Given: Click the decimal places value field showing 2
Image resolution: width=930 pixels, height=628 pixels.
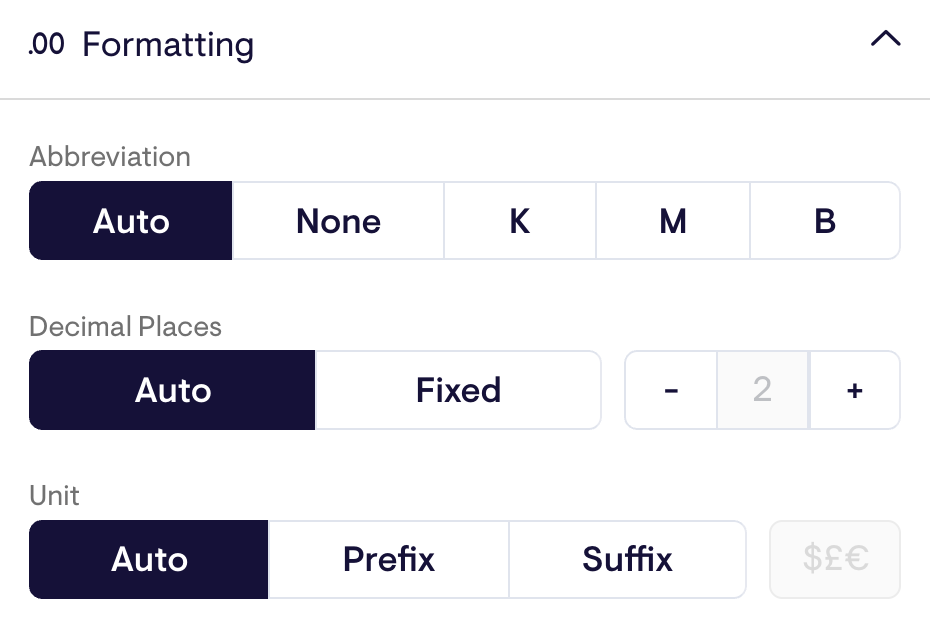Looking at the screenshot, I should pos(762,390).
